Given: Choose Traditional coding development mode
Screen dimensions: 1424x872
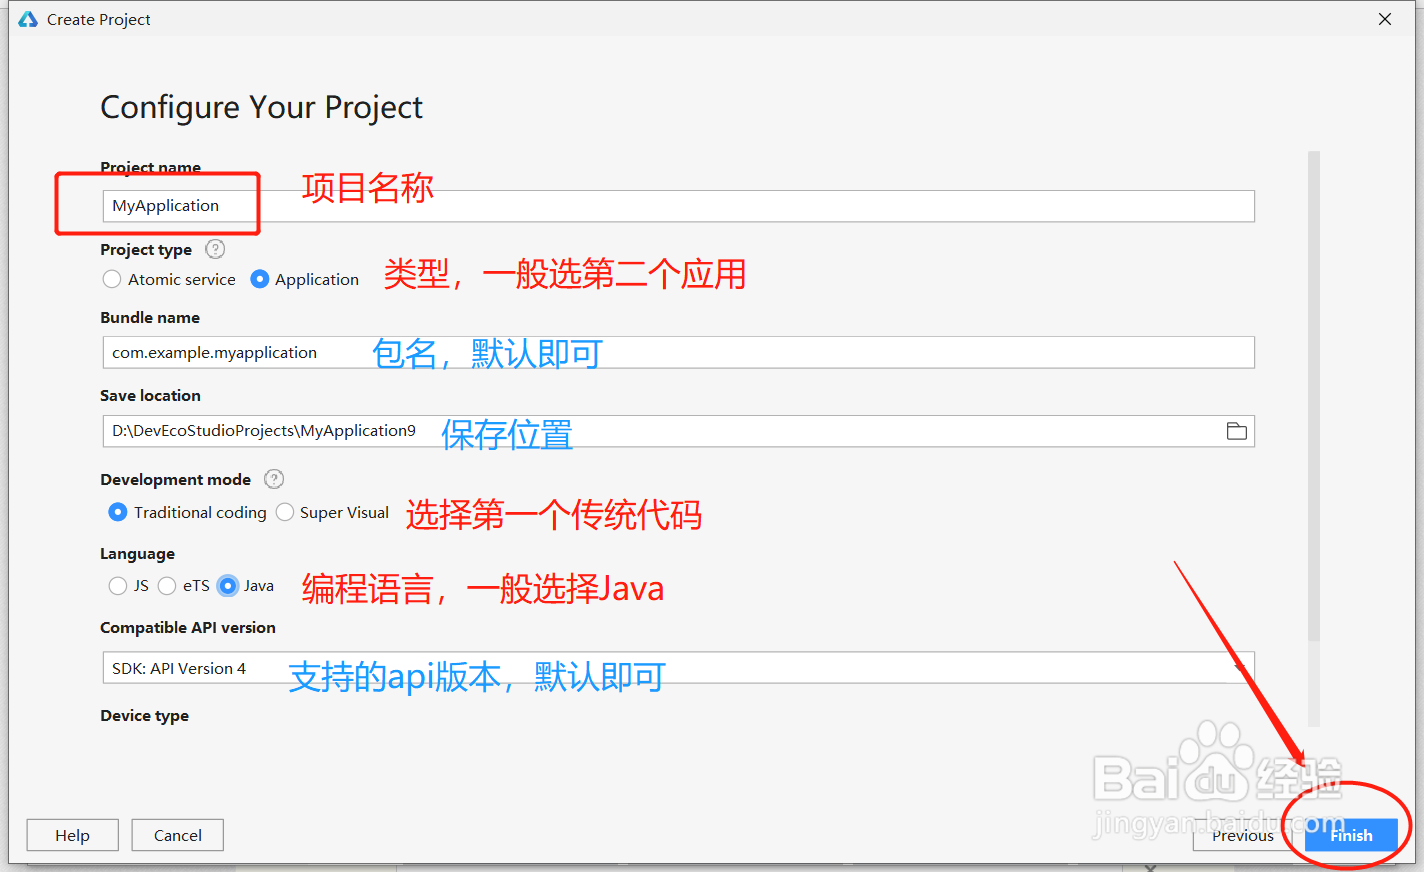Looking at the screenshot, I should click(118, 512).
